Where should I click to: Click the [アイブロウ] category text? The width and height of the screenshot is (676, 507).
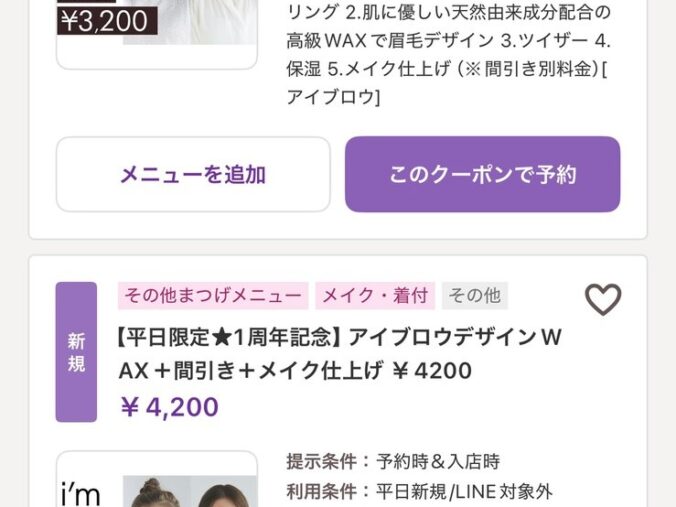pyautogui.click(x=333, y=97)
